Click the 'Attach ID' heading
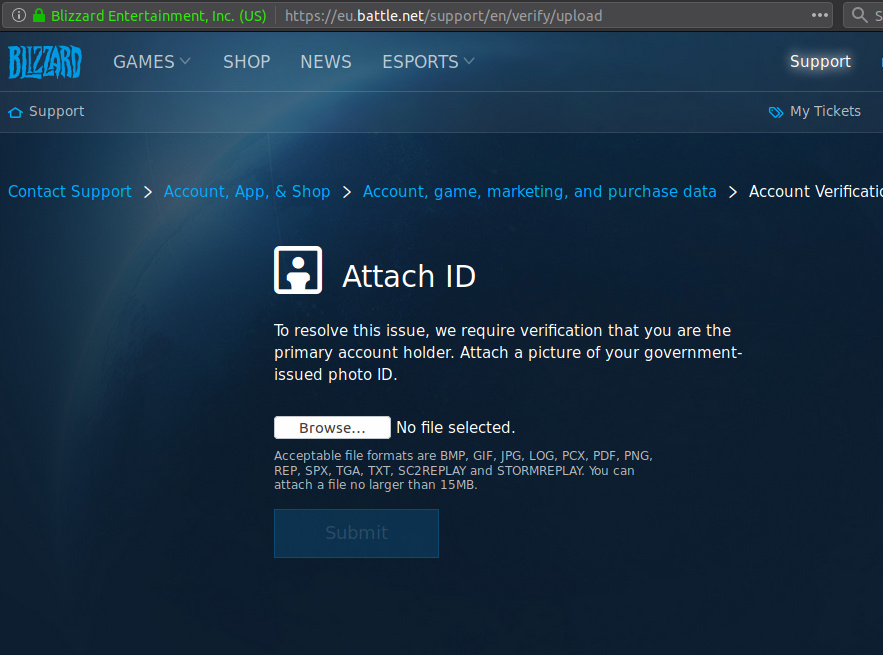The height and width of the screenshot is (655, 883). tap(409, 276)
